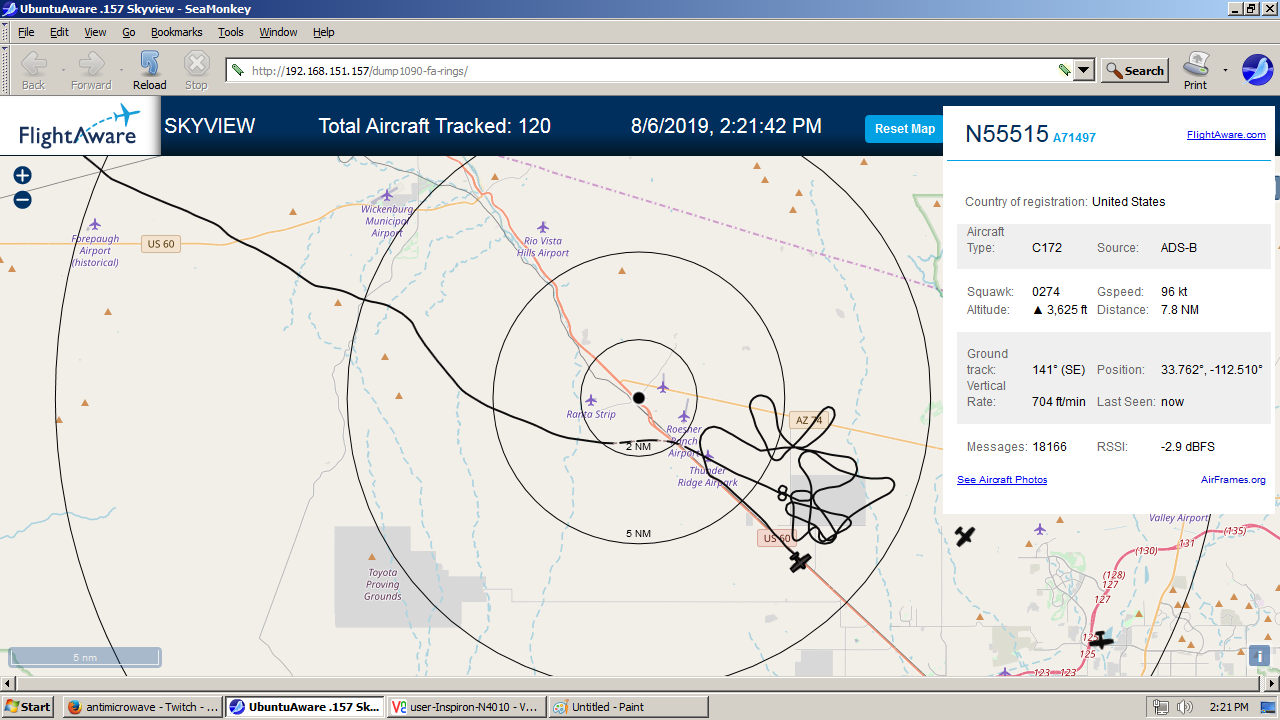Click the volume icon in the system tray

click(x=1185, y=707)
